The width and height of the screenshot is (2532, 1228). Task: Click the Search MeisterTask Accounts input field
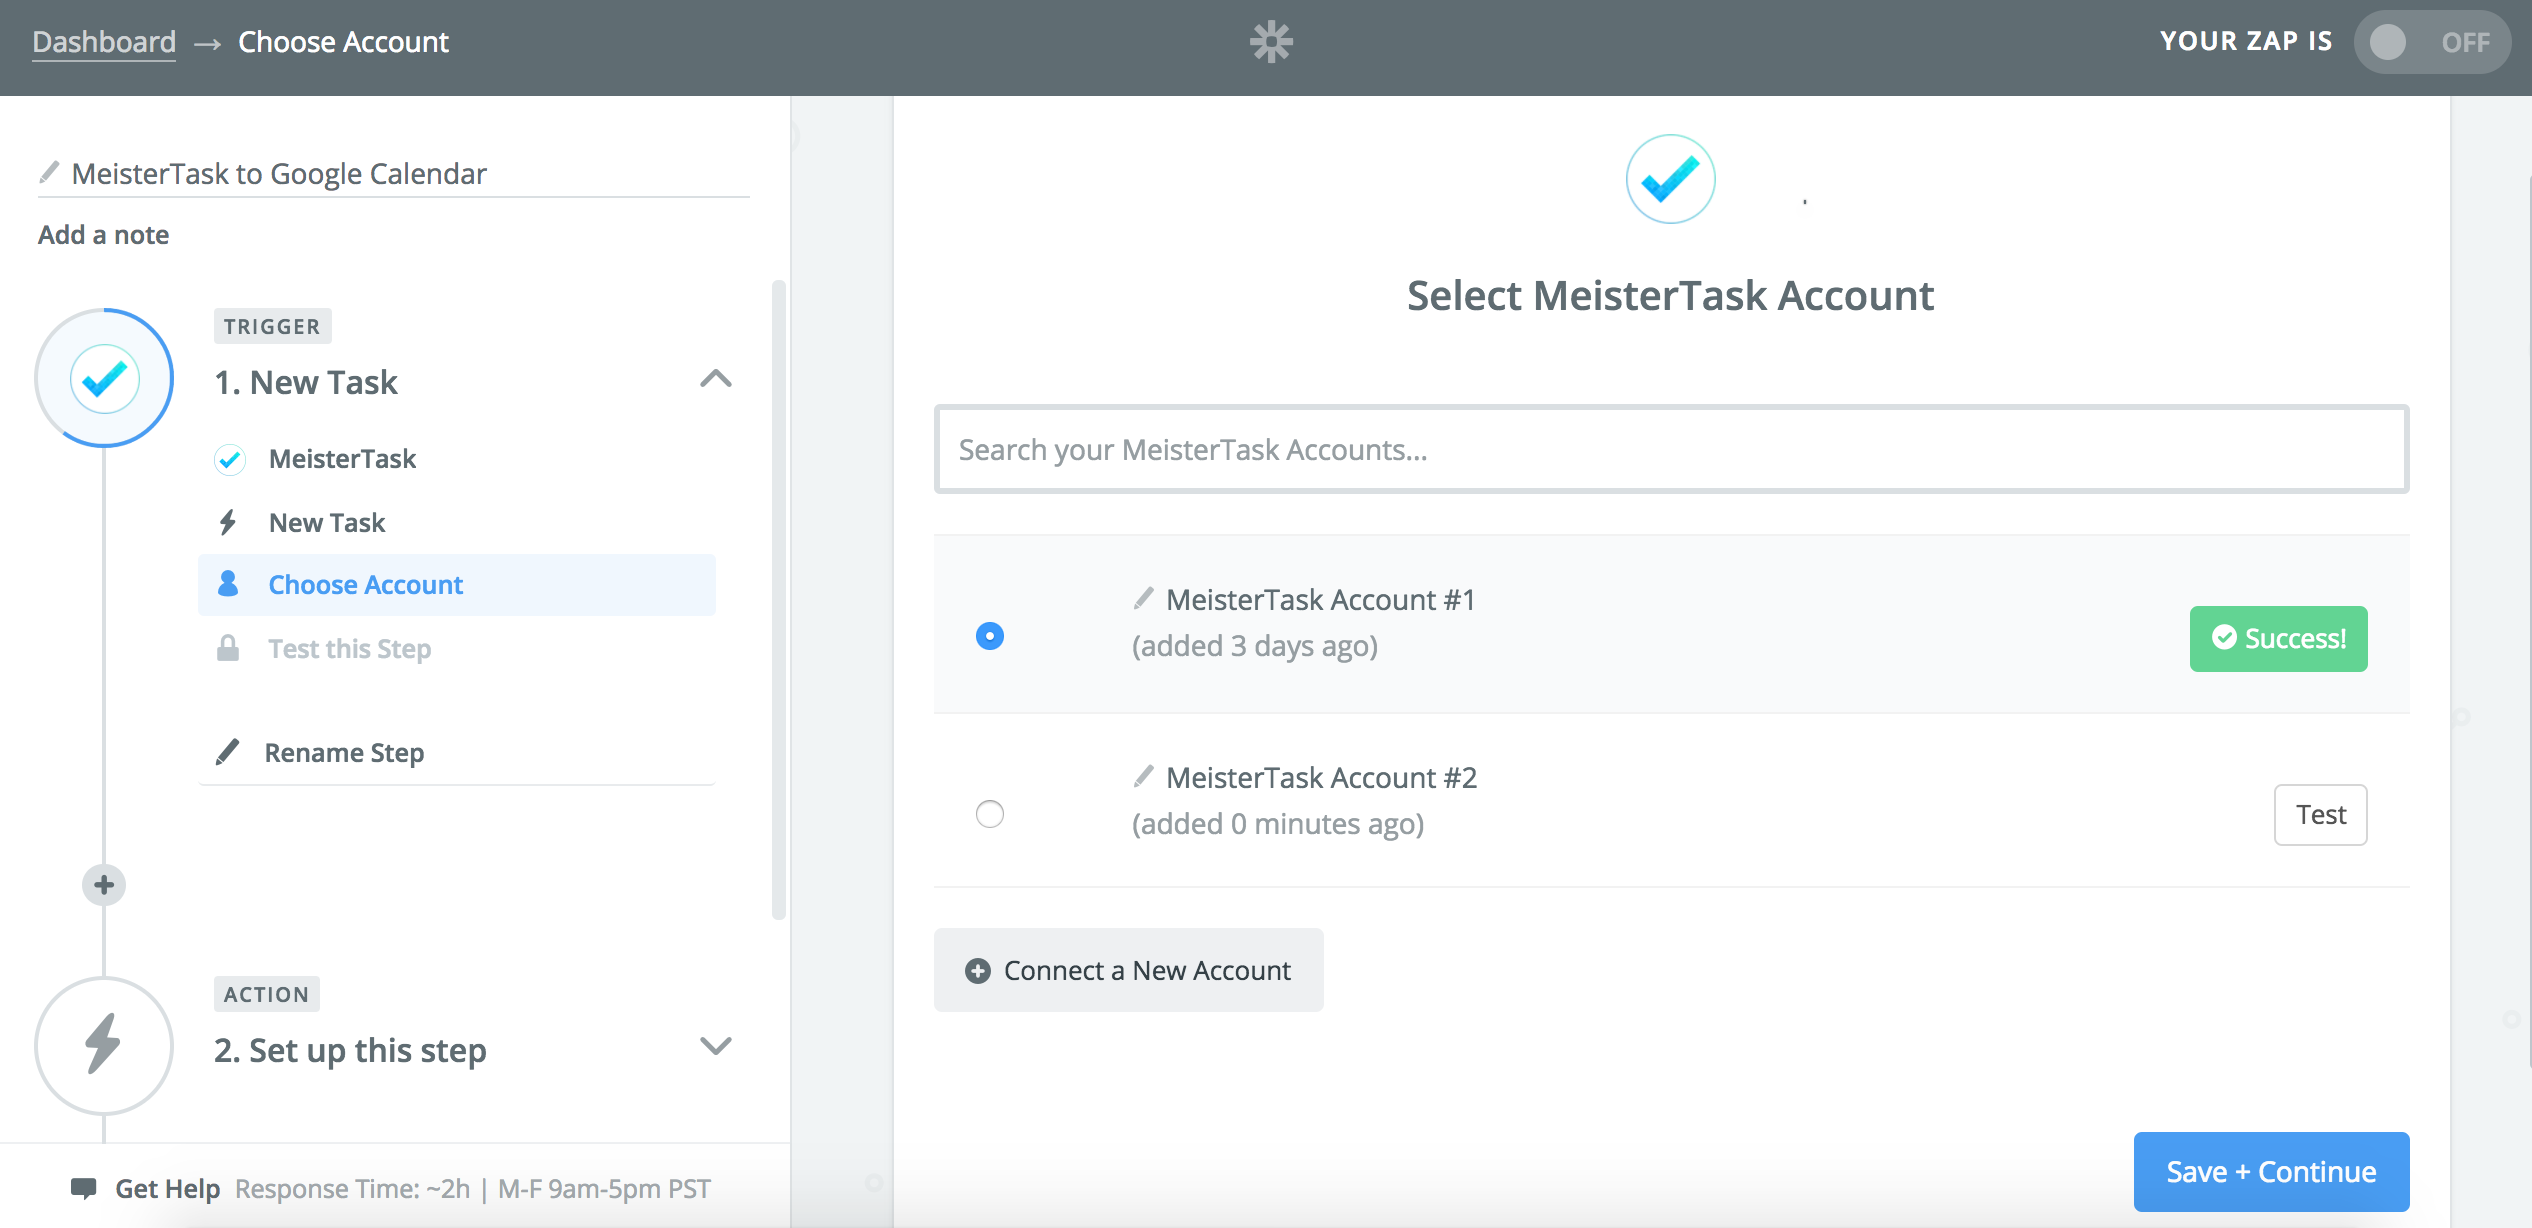(x=1671, y=448)
